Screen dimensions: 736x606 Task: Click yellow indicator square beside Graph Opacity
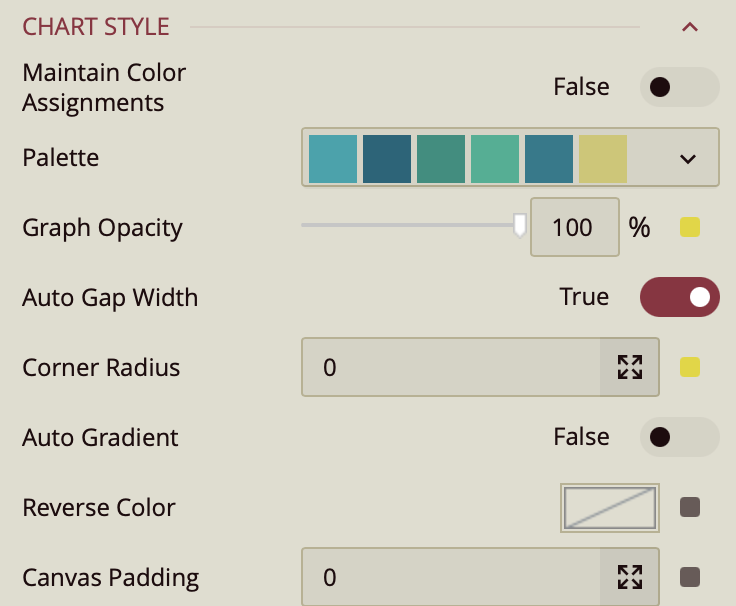point(690,227)
